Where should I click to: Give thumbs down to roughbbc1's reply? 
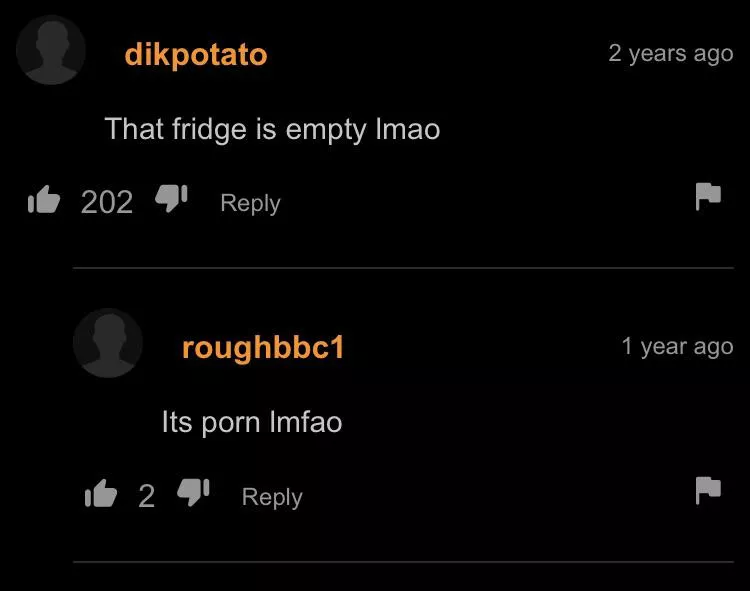[193, 492]
